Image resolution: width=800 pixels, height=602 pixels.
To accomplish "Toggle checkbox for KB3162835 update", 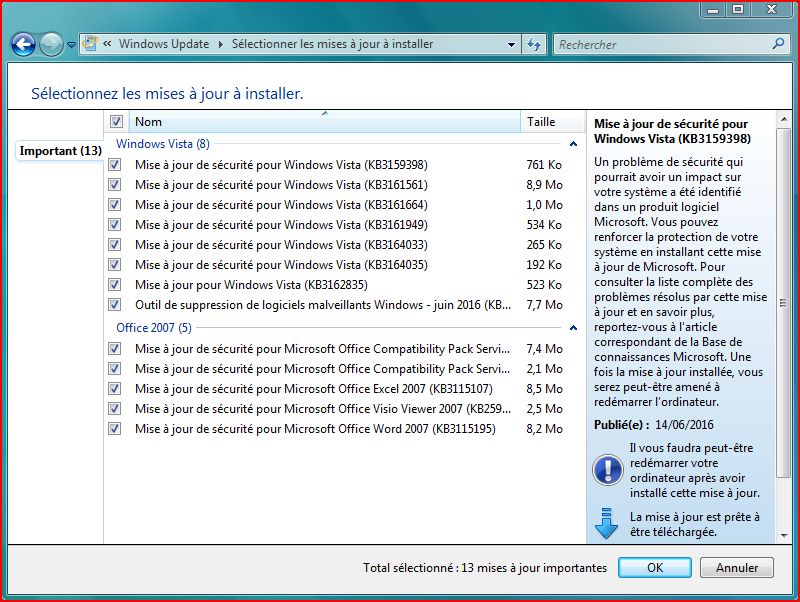I will (x=115, y=285).
